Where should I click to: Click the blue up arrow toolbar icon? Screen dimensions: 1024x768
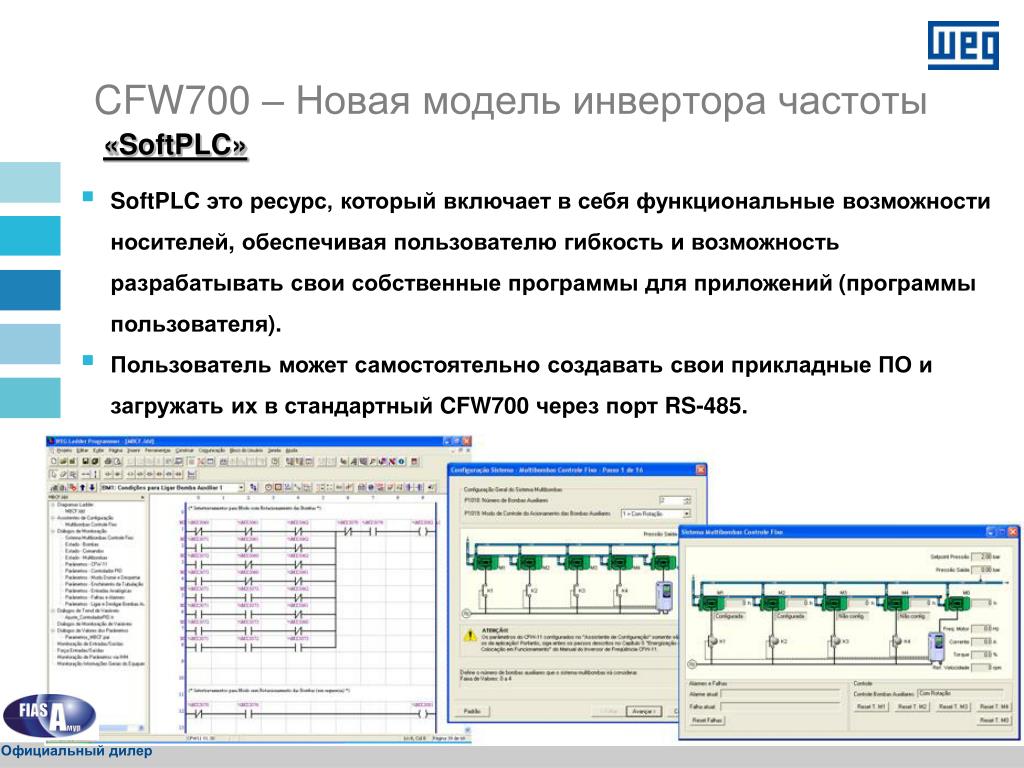tap(82, 487)
